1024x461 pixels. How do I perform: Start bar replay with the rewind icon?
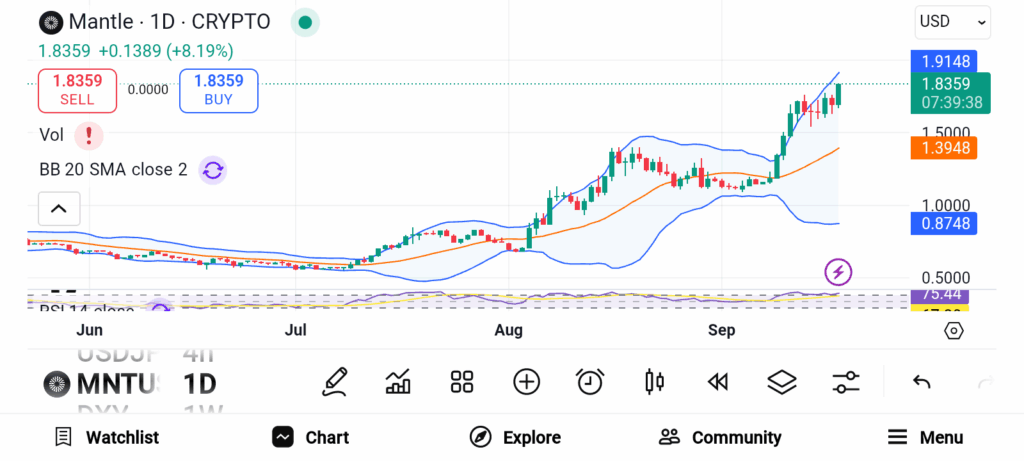(717, 381)
